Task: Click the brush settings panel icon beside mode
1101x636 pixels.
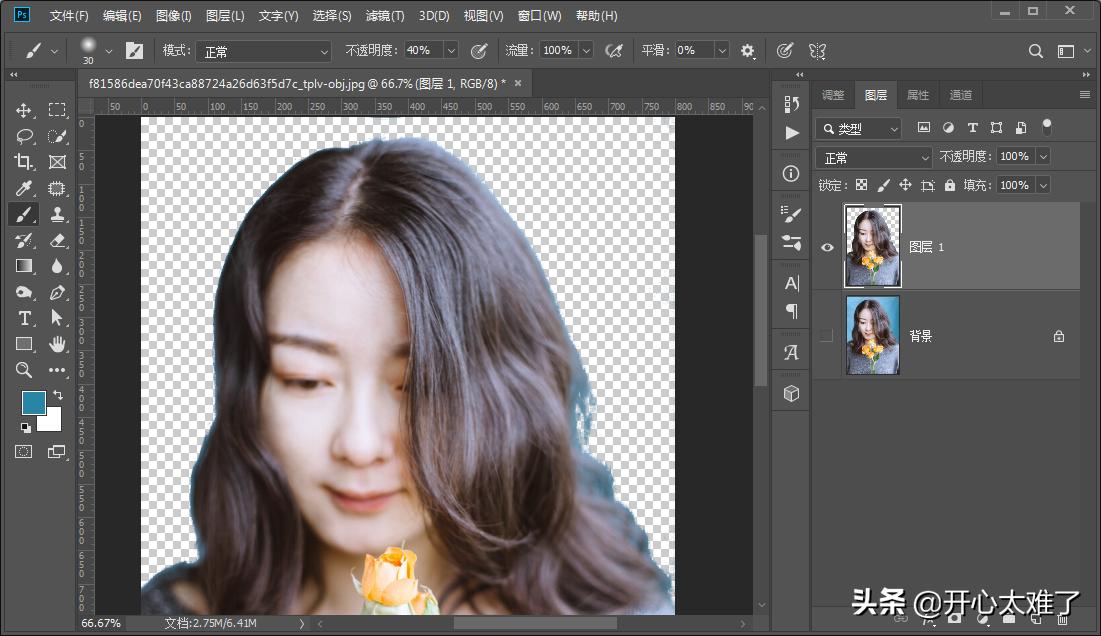Action: [135, 50]
